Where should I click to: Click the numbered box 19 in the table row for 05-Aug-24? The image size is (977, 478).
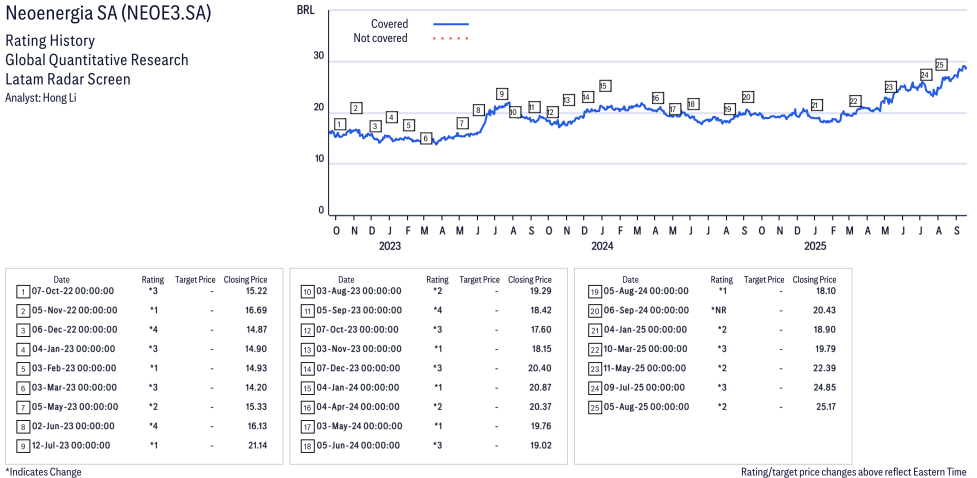[x=593, y=291]
